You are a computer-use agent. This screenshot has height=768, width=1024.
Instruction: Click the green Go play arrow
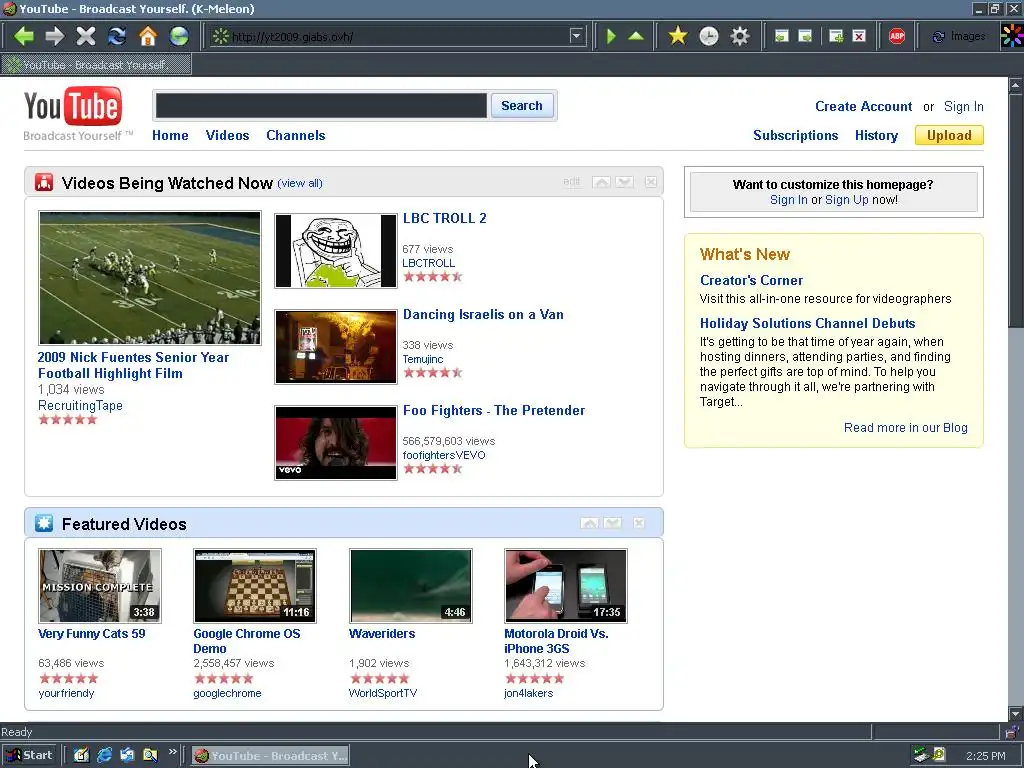click(611, 36)
